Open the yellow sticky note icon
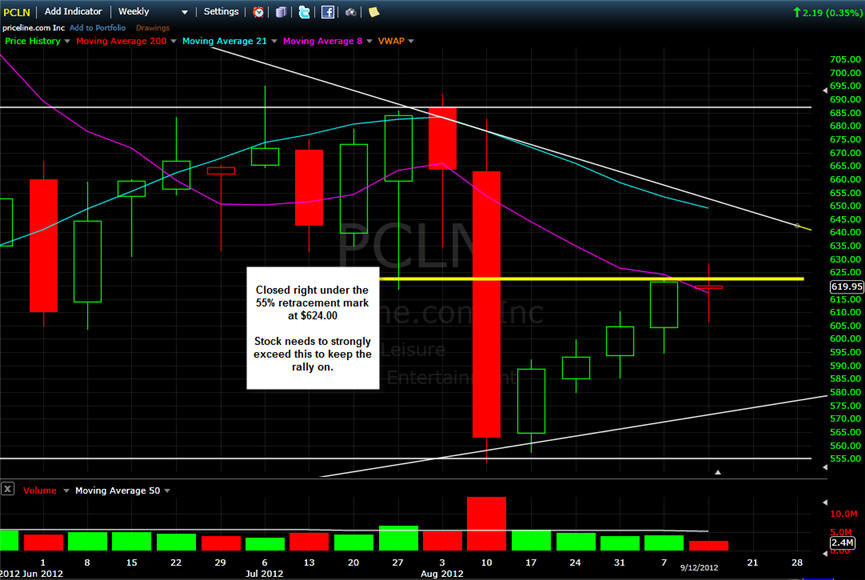The width and height of the screenshot is (865, 580). point(374,12)
